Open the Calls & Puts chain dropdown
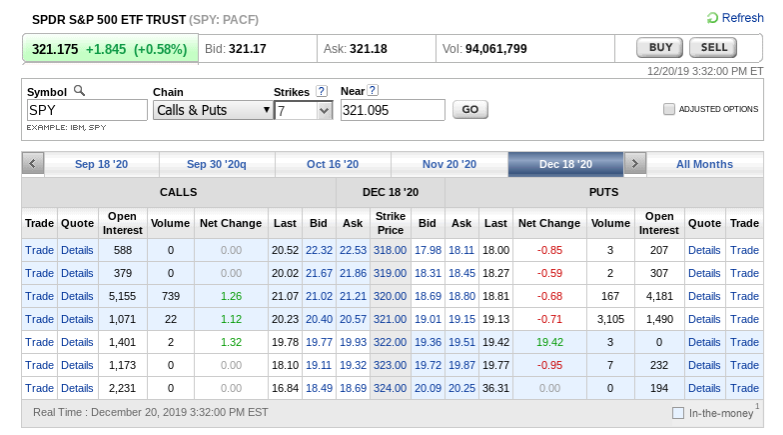The image size is (783, 435). (x=213, y=110)
